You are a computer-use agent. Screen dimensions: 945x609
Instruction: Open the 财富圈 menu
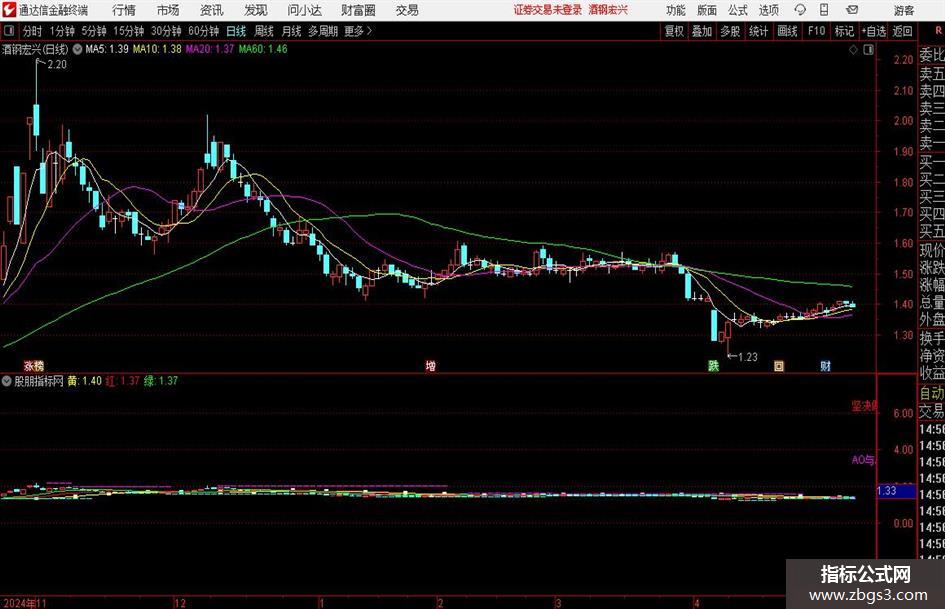coord(359,10)
